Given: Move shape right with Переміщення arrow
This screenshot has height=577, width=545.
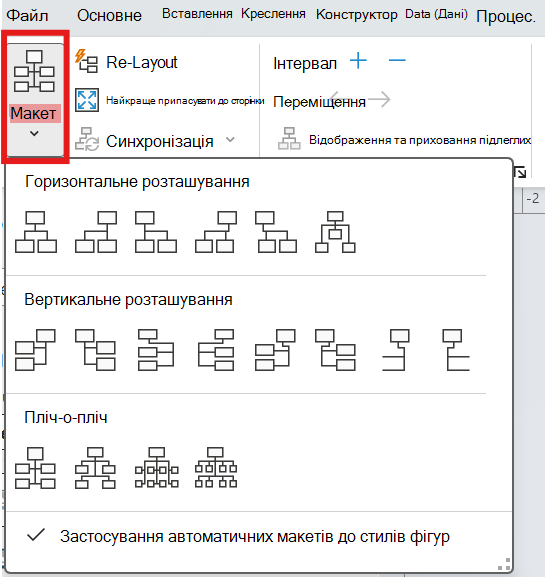Looking at the screenshot, I should [379, 99].
